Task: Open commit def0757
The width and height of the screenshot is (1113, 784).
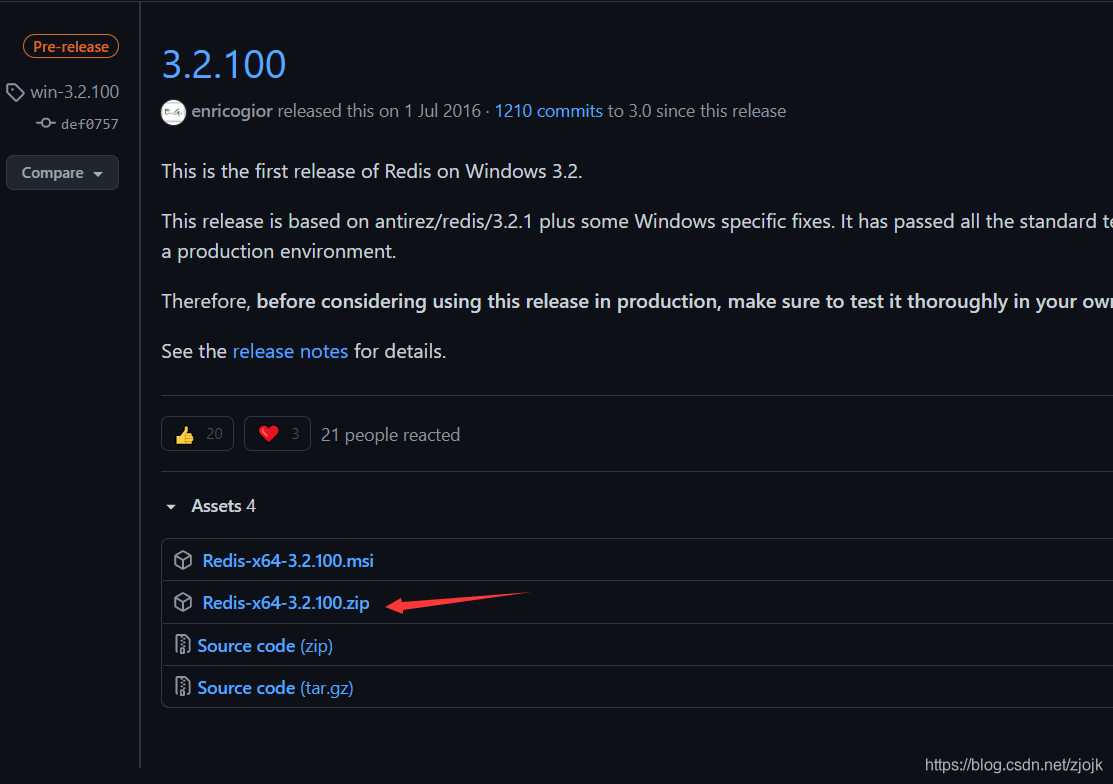Action: click(x=89, y=124)
